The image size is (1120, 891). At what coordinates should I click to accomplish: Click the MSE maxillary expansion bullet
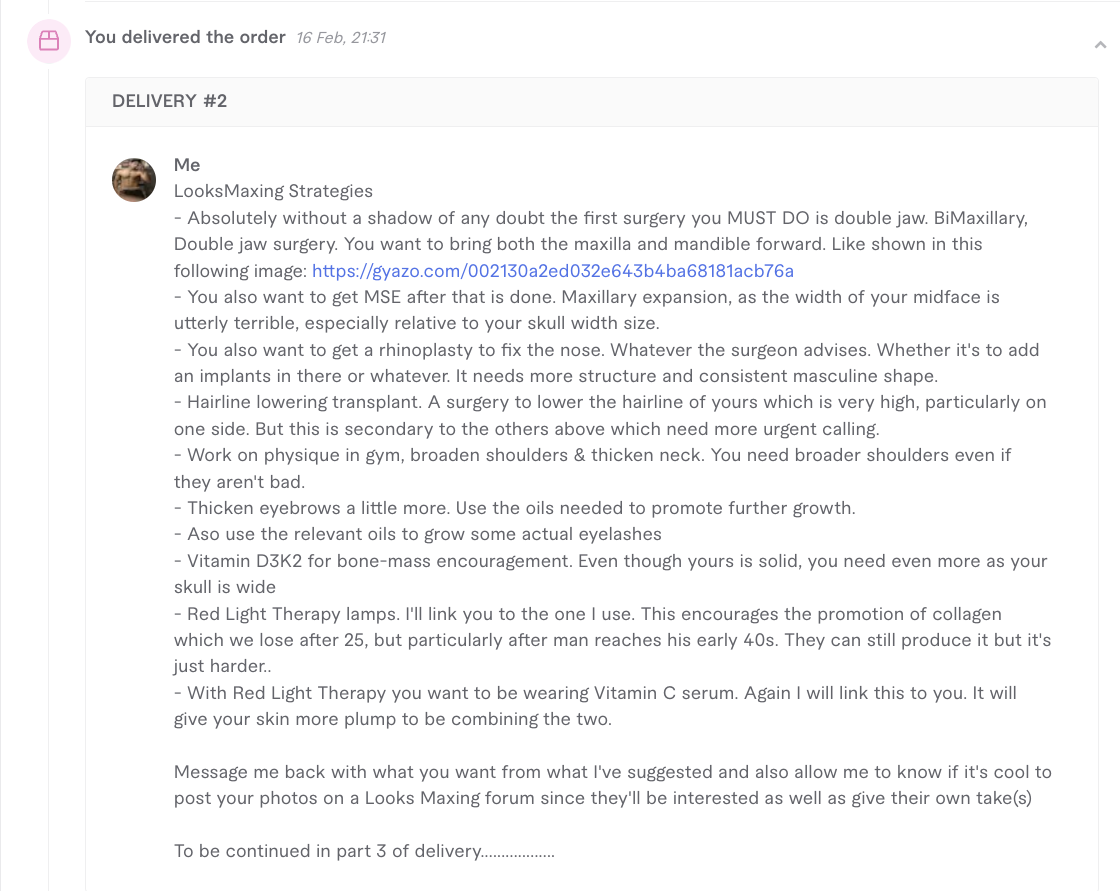coord(587,310)
